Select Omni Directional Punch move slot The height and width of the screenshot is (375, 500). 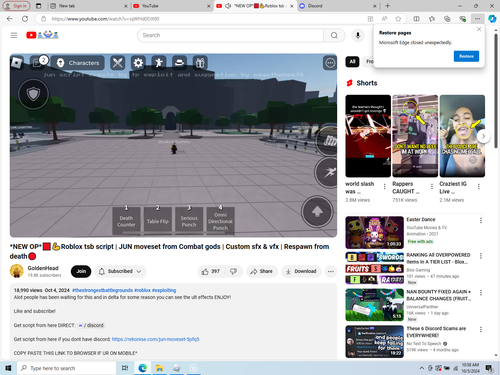[220, 221]
